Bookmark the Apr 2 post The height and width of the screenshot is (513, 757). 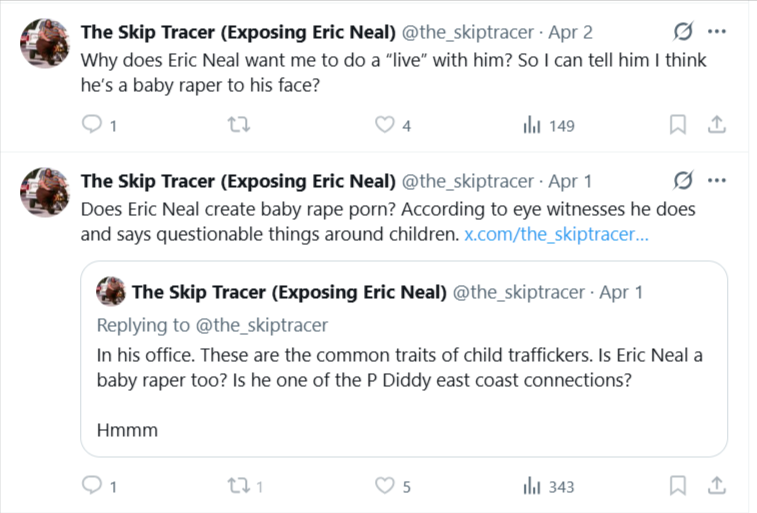tap(677, 125)
